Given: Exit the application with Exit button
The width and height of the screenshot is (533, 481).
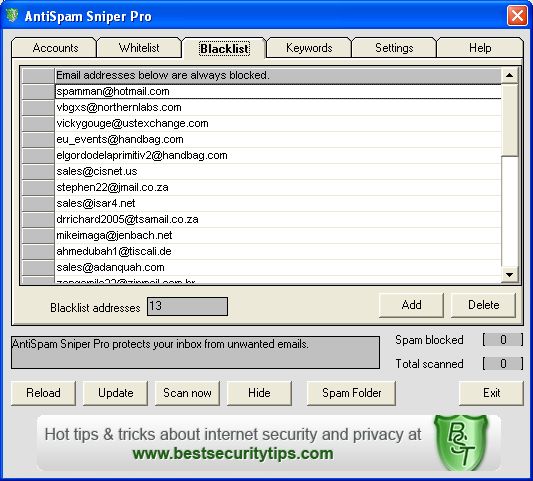Looking at the screenshot, I should coord(491,393).
